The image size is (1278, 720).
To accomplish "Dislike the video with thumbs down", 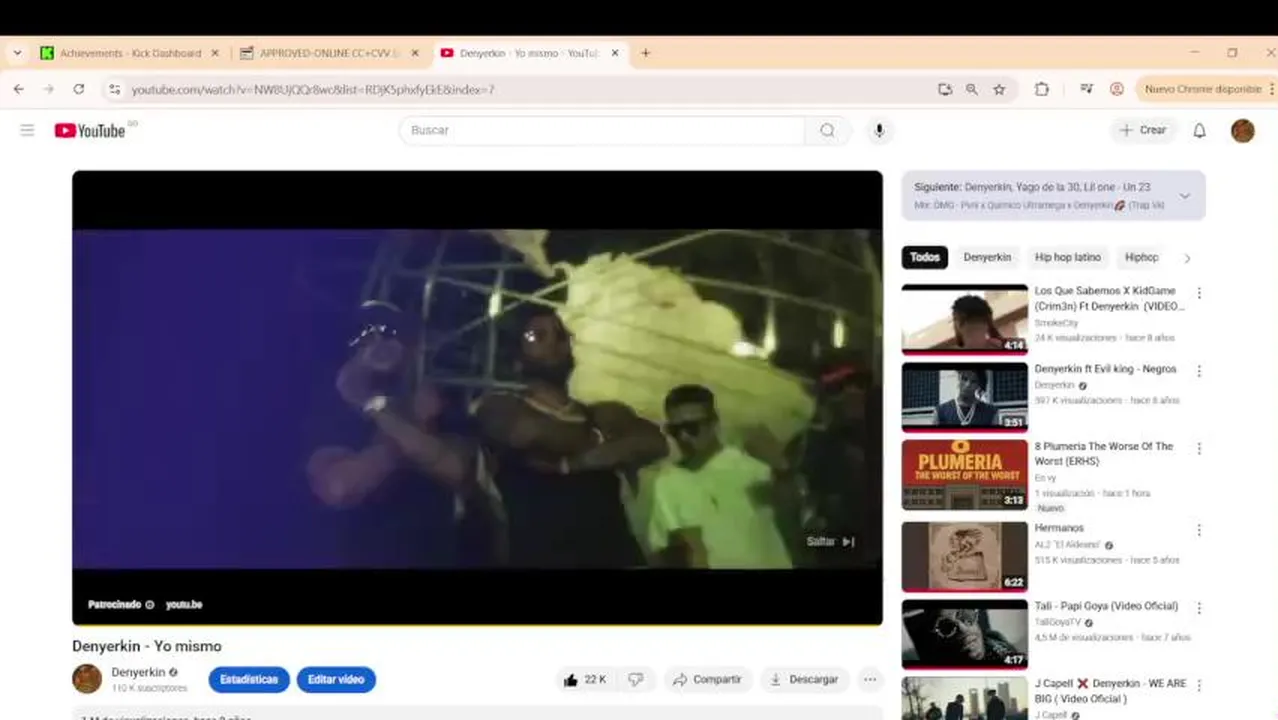I will [636, 679].
